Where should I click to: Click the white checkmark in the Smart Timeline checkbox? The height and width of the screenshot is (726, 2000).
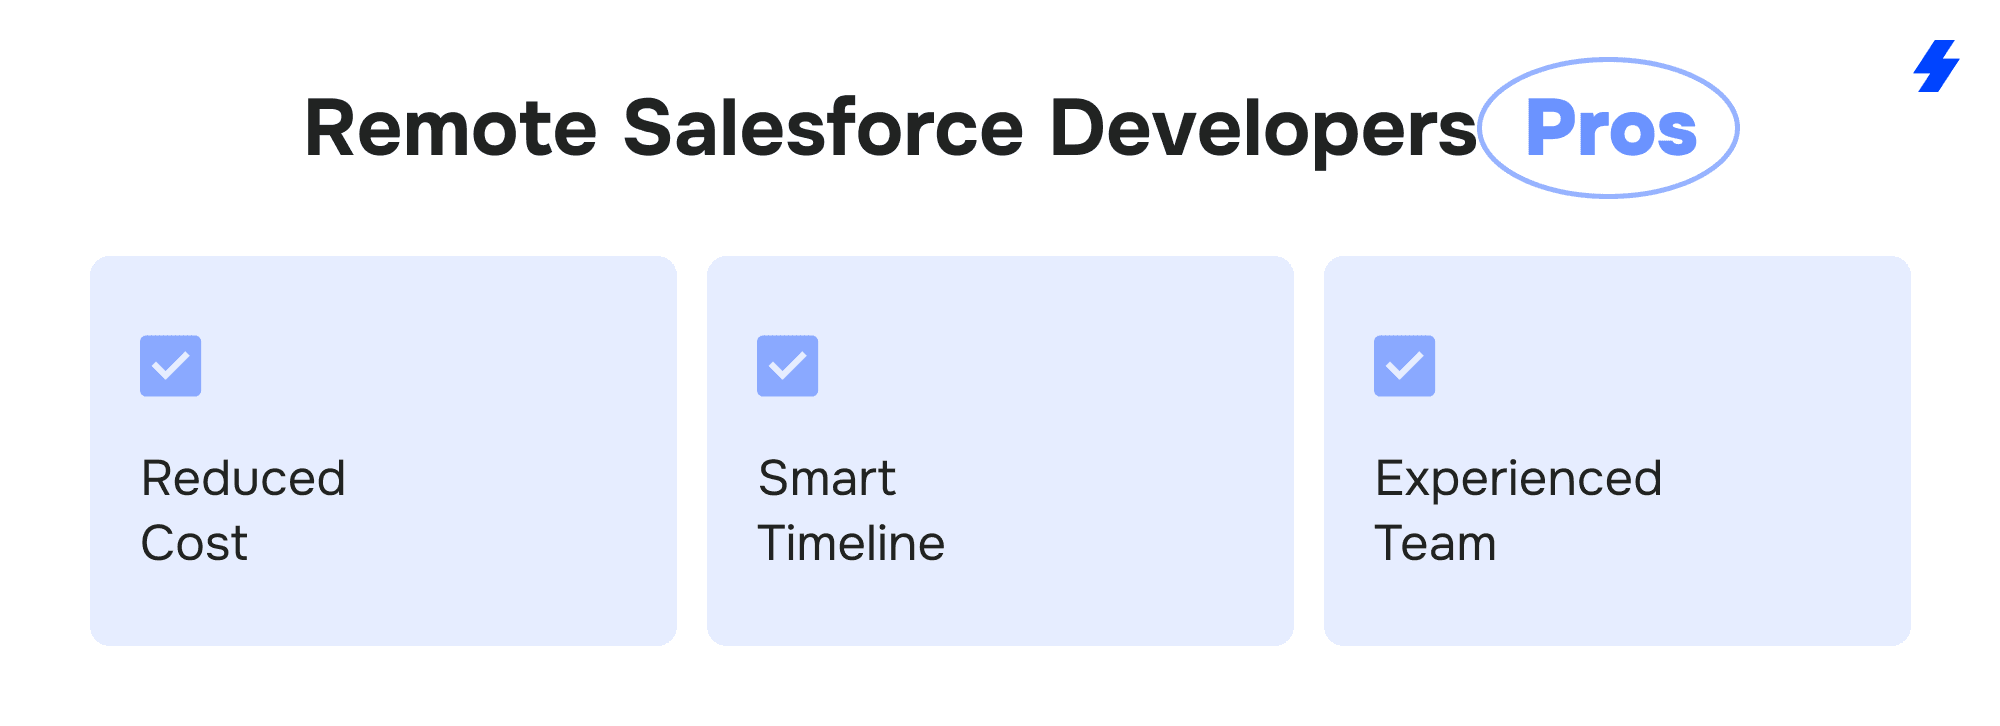coord(787,366)
